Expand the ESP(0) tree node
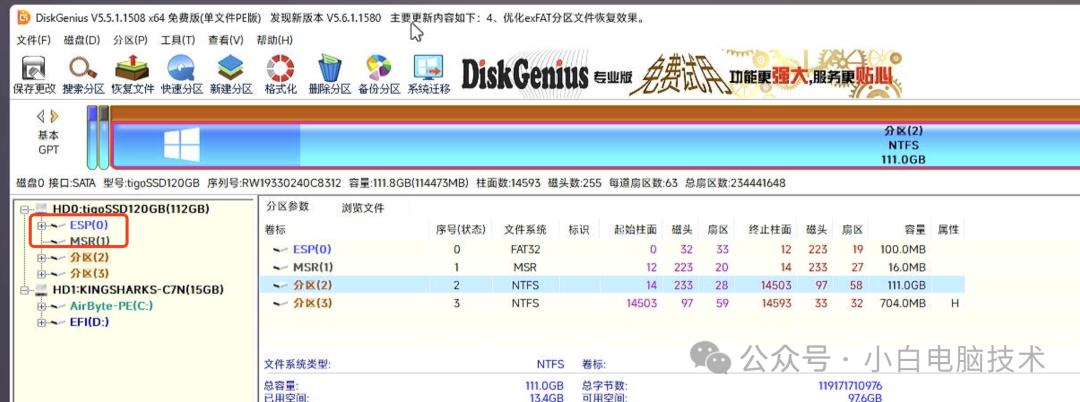The image size is (1080, 402). tap(41, 225)
